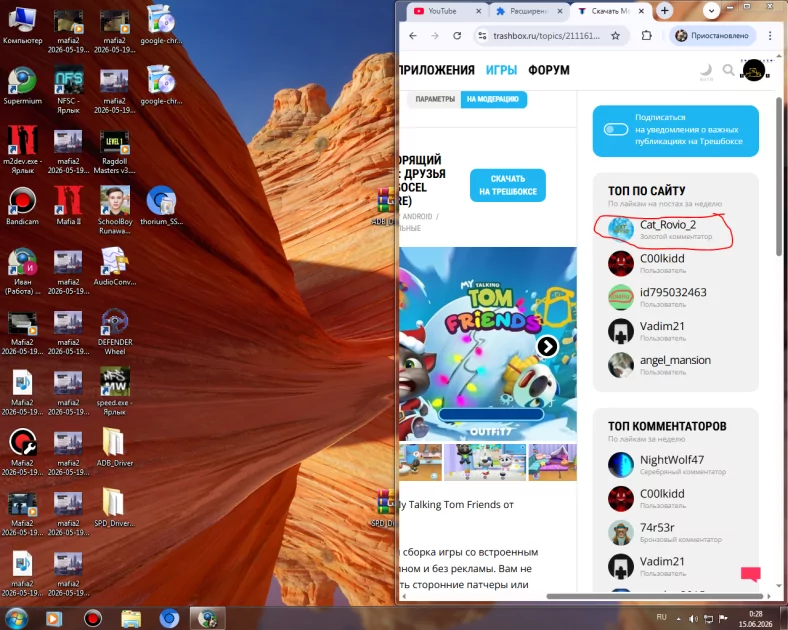Go forward in the browser
The height and width of the screenshot is (630, 788).
(435, 36)
